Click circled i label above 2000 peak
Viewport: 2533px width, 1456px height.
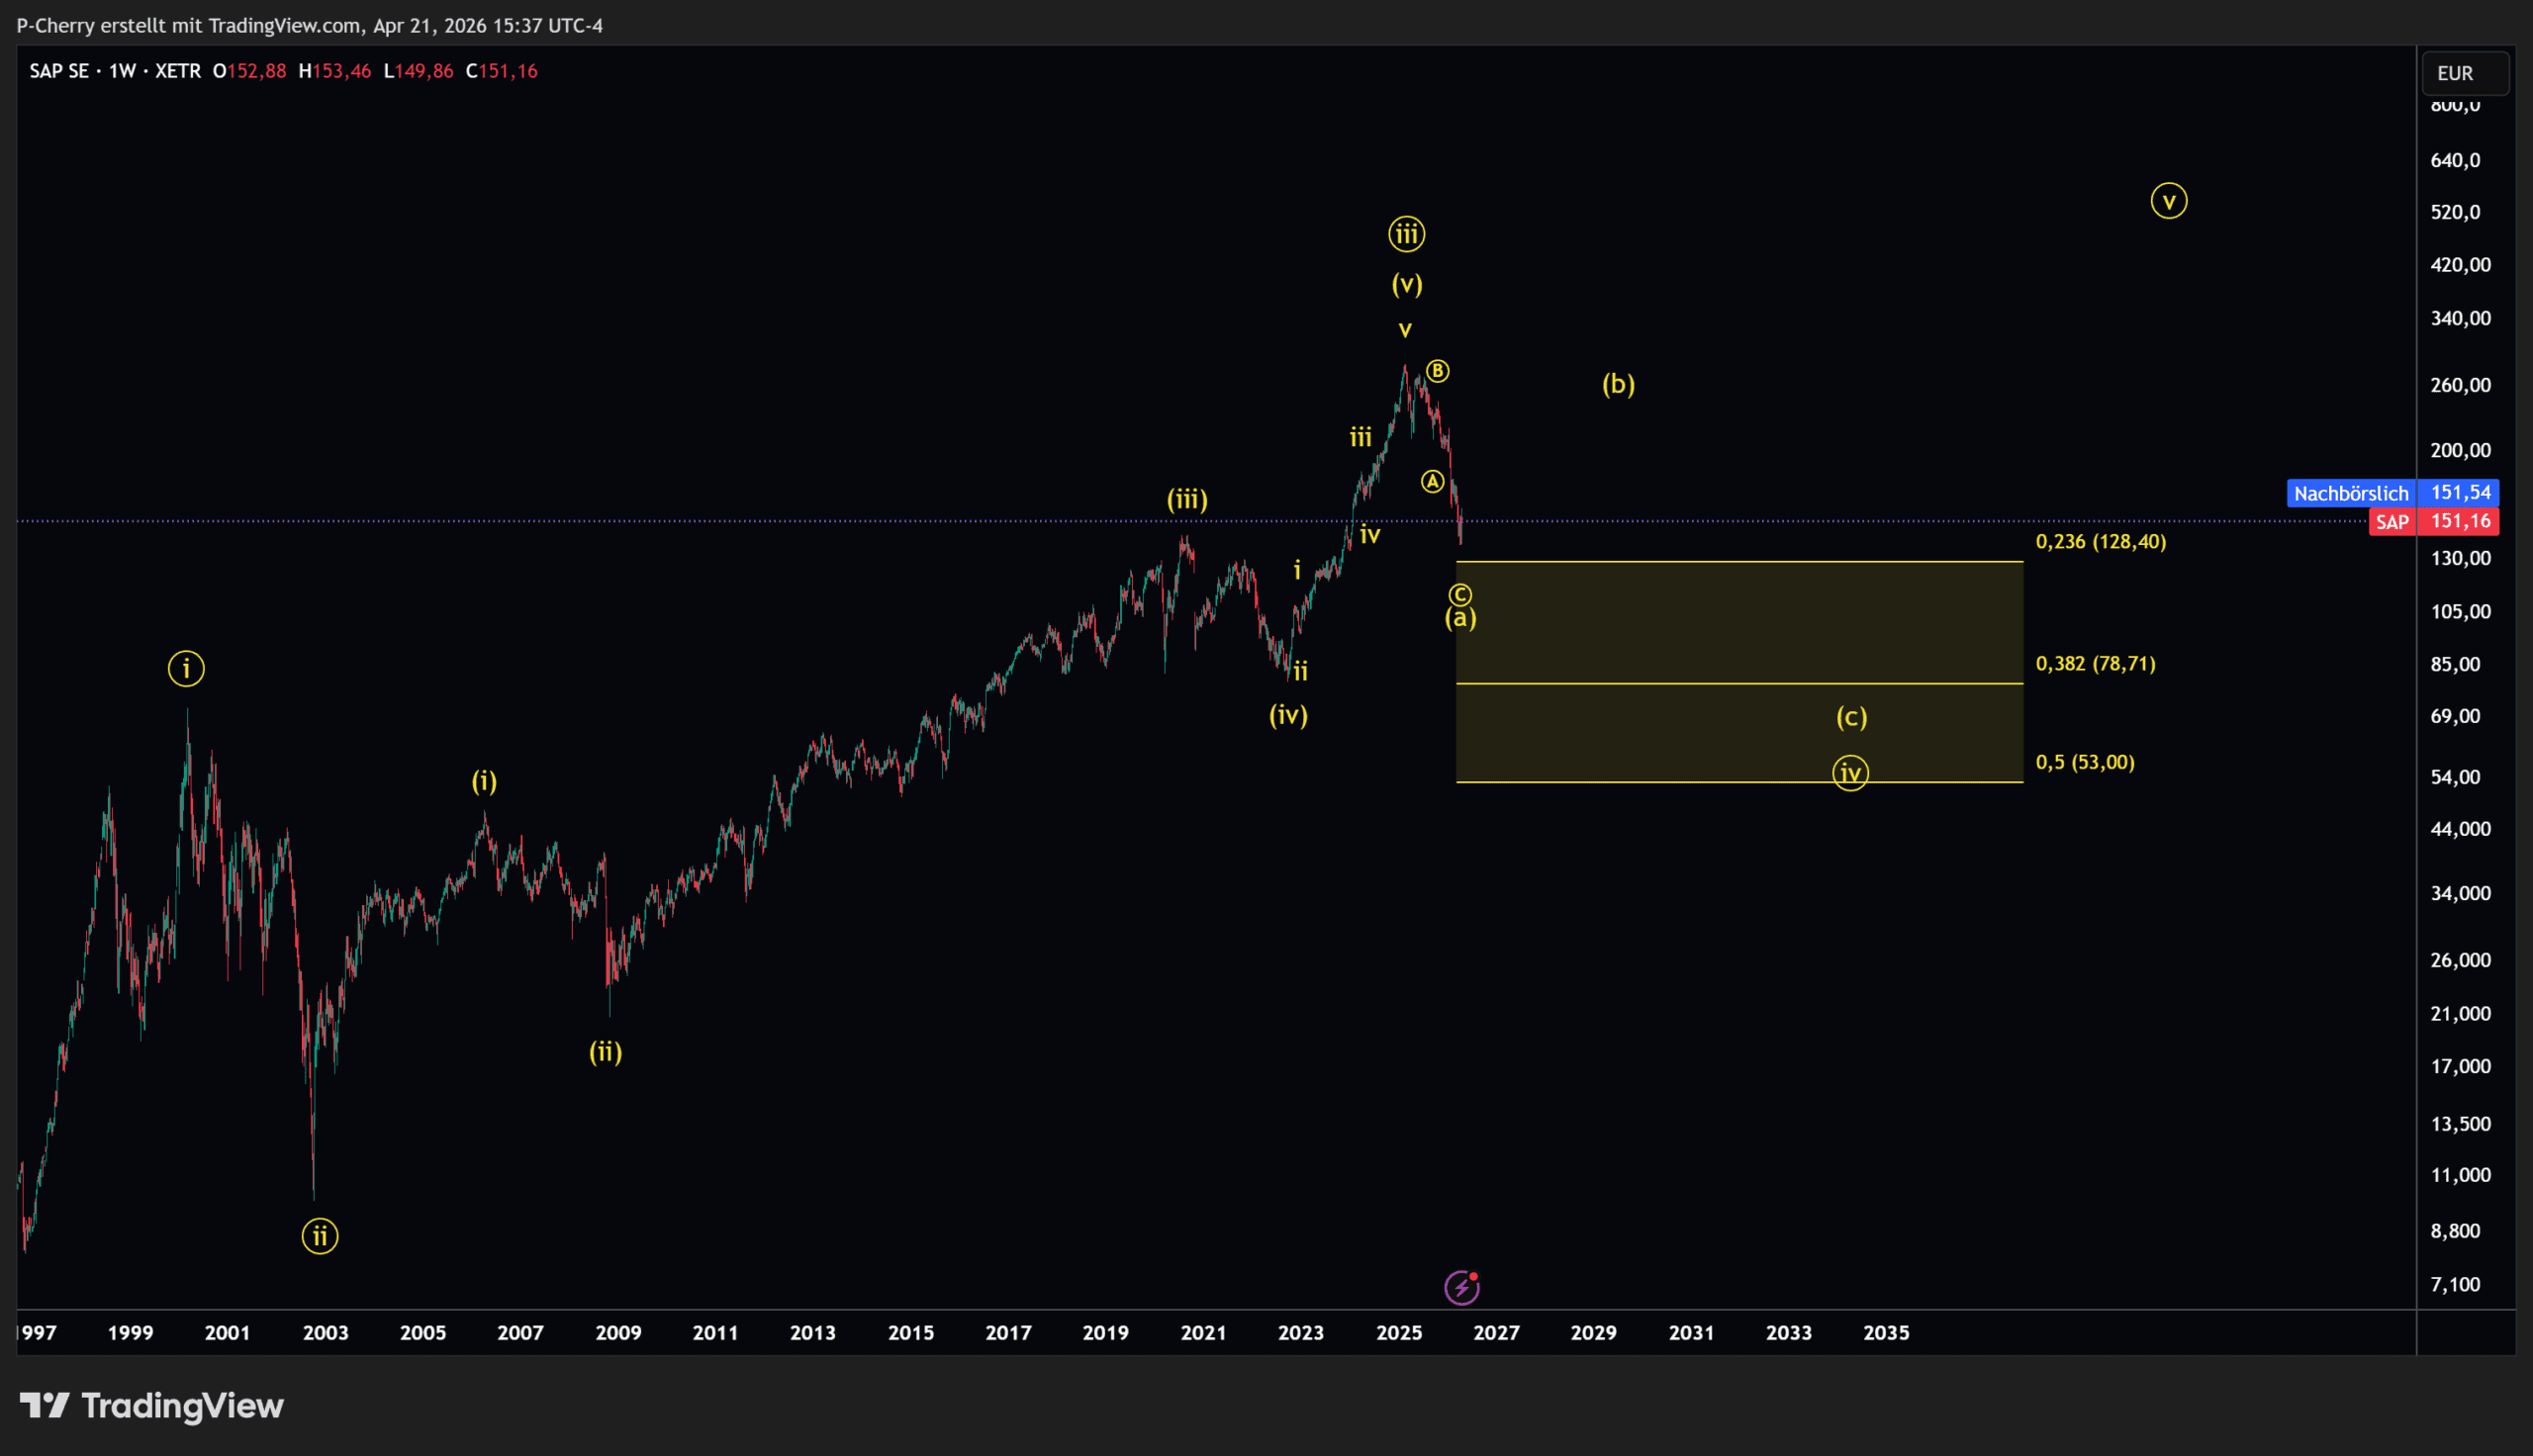click(x=186, y=668)
